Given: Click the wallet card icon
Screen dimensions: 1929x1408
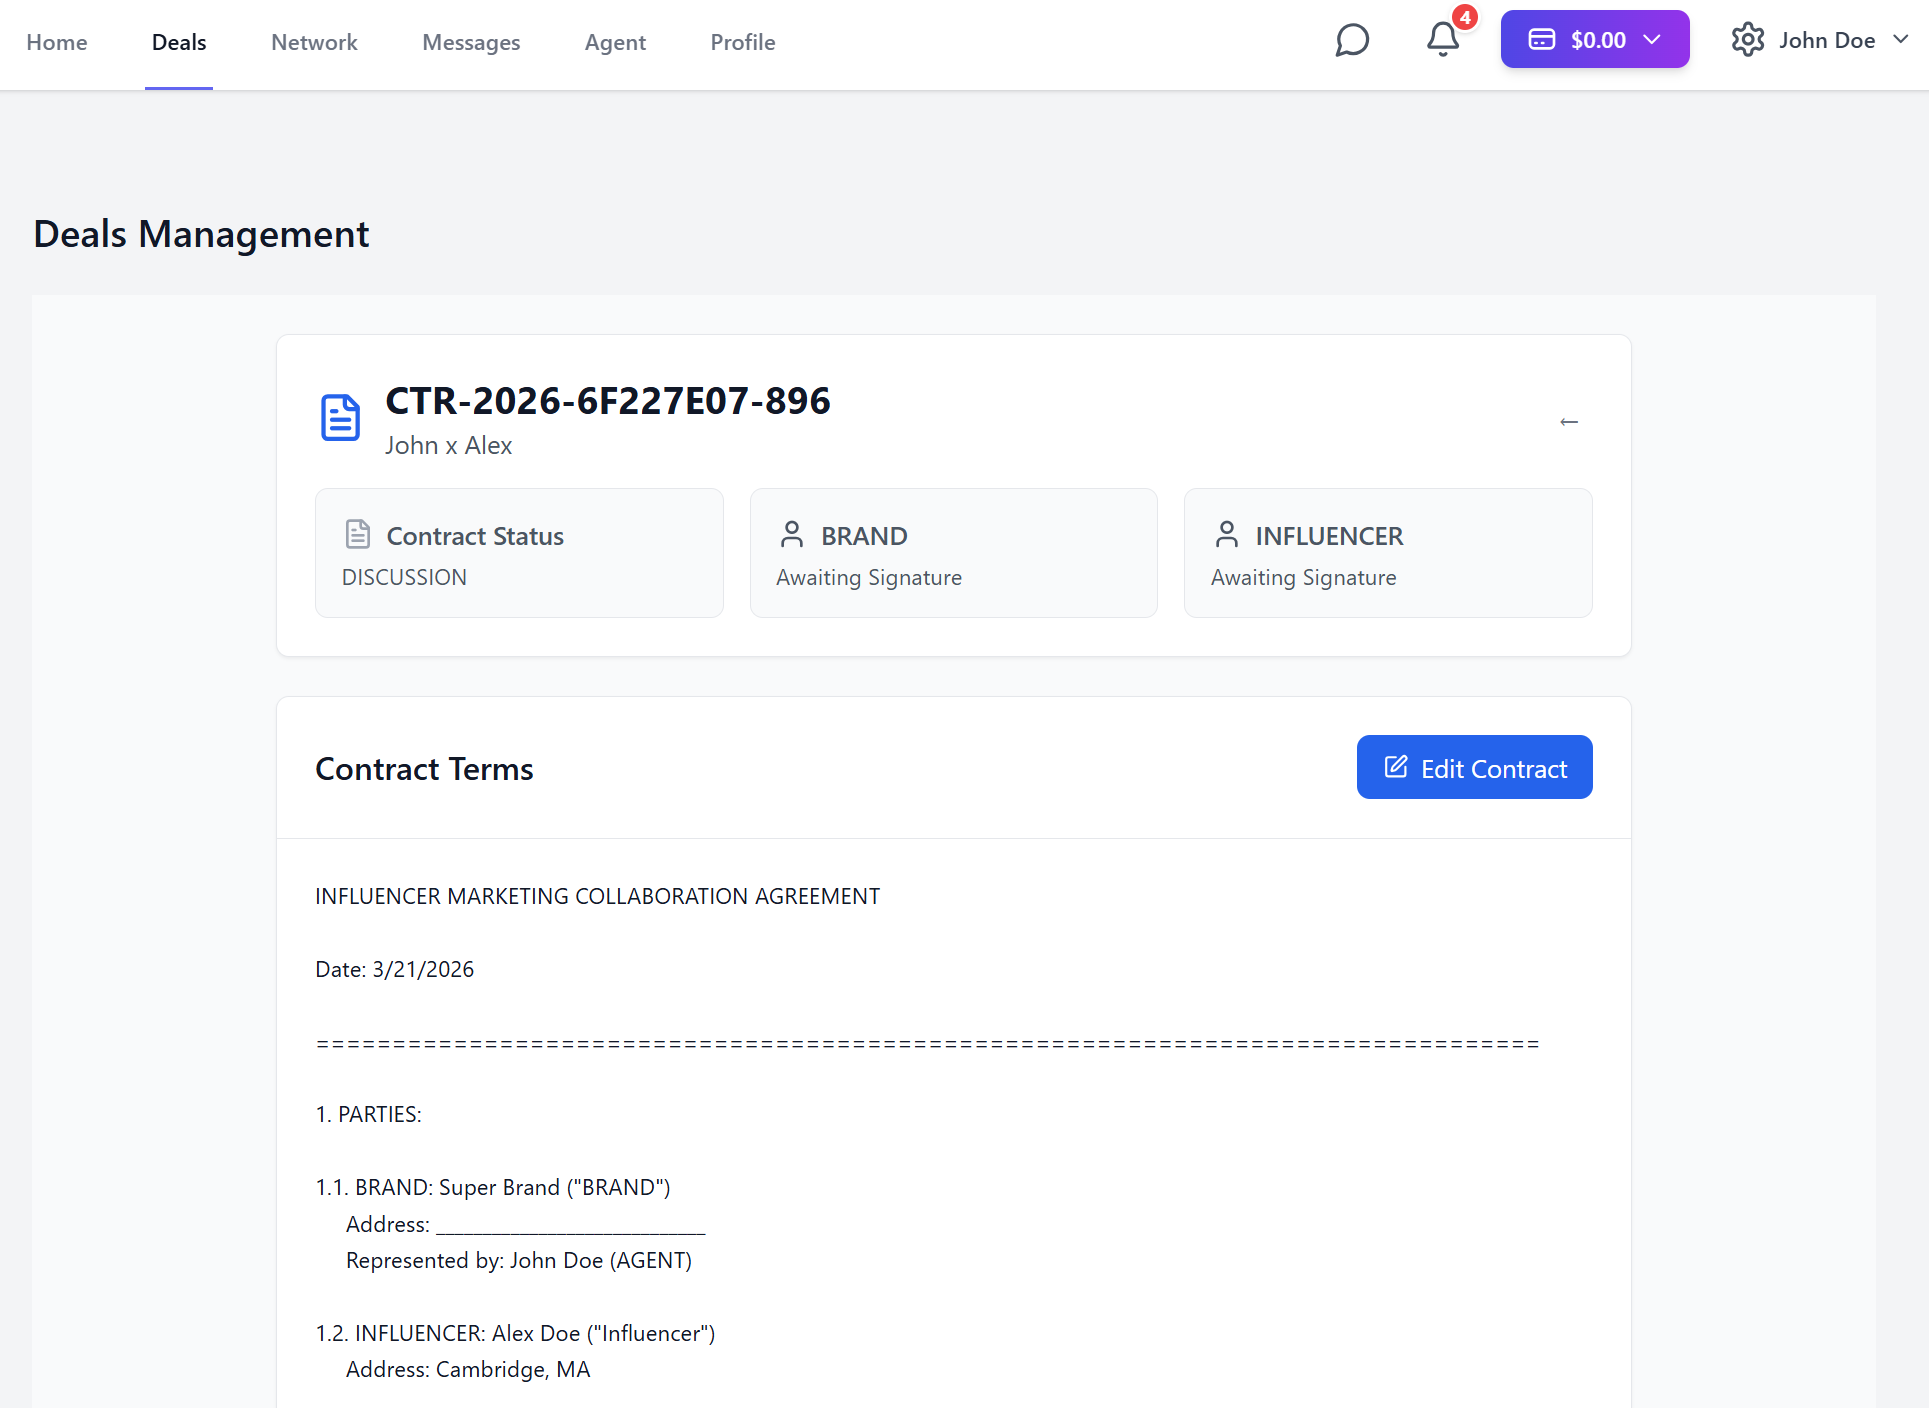Looking at the screenshot, I should (x=1542, y=40).
